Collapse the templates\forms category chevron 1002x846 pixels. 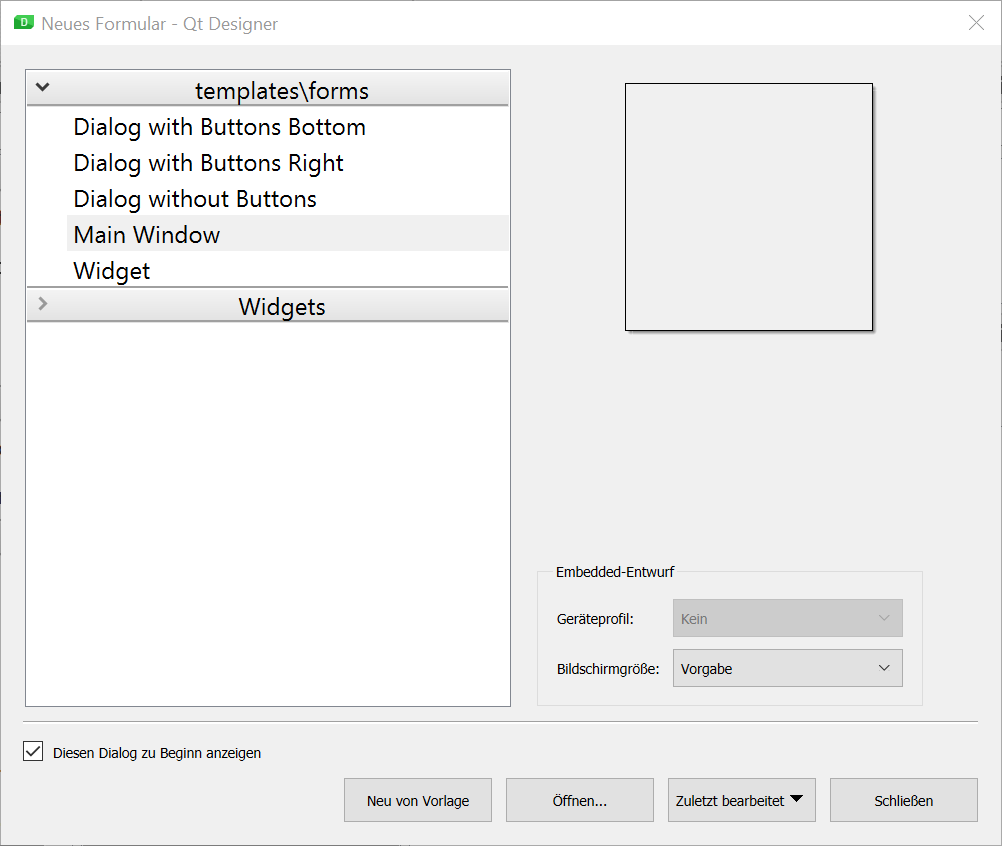pyautogui.click(x=42, y=87)
